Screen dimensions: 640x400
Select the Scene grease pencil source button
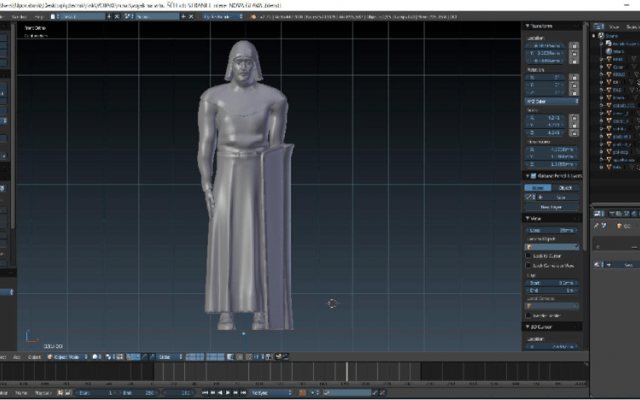(x=538, y=188)
